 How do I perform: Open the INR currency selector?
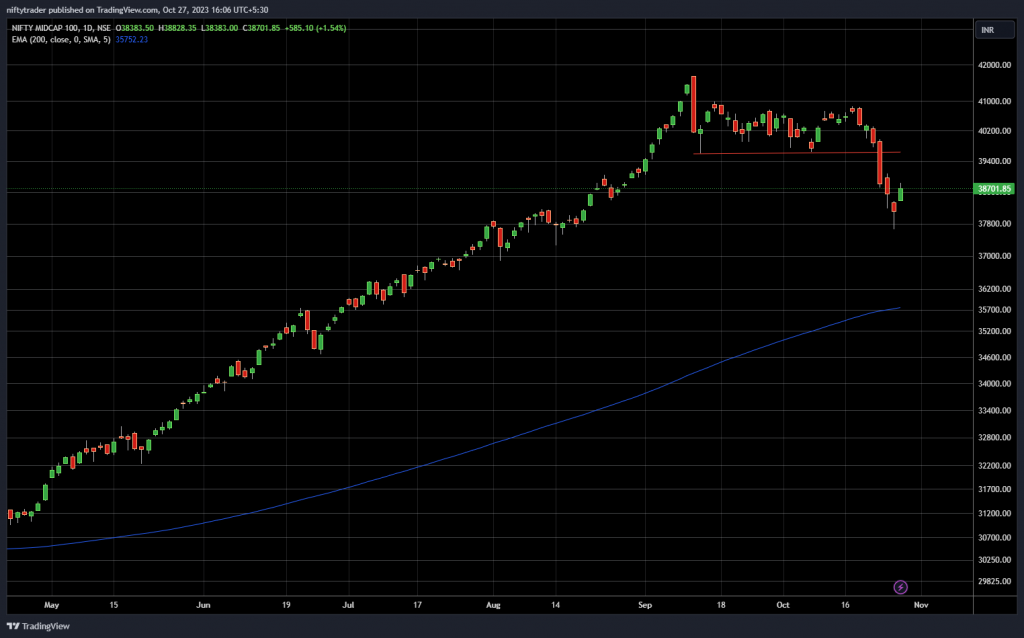coord(995,30)
